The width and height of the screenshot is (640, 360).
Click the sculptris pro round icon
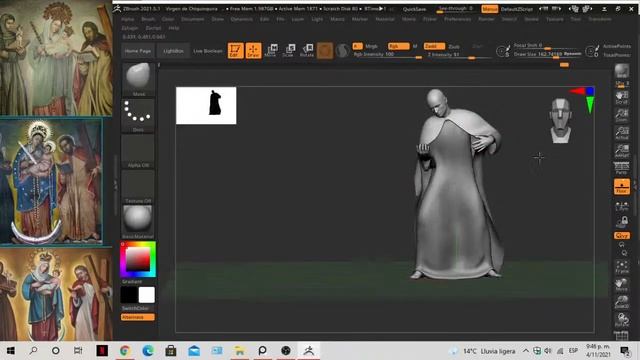[342, 51]
